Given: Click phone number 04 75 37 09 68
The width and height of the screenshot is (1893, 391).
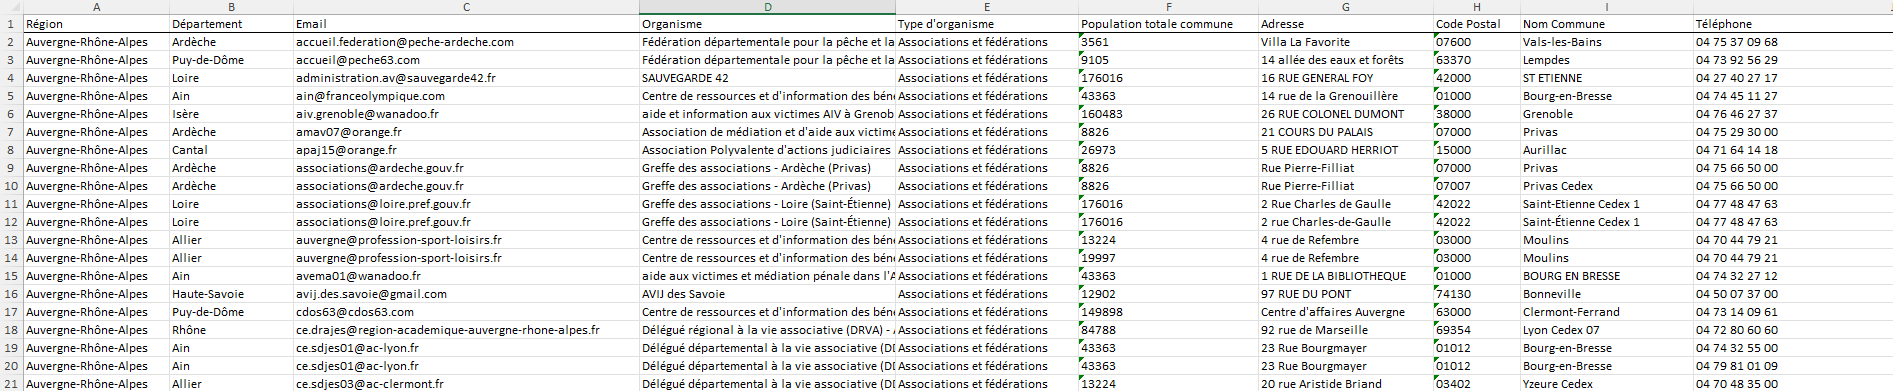Looking at the screenshot, I should [x=1792, y=42].
